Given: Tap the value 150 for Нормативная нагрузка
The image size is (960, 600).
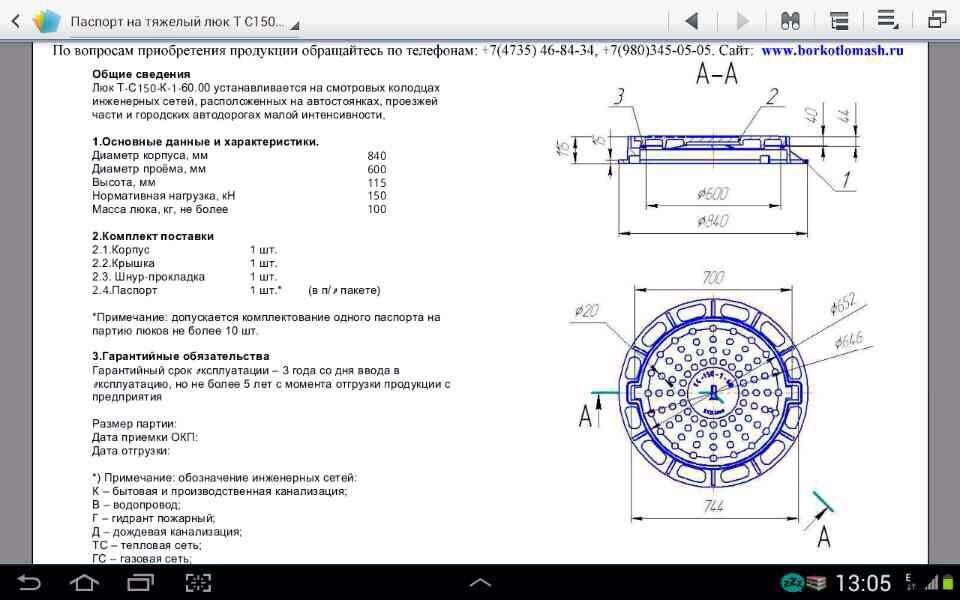Looking at the screenshot, I should click(377, 196).
